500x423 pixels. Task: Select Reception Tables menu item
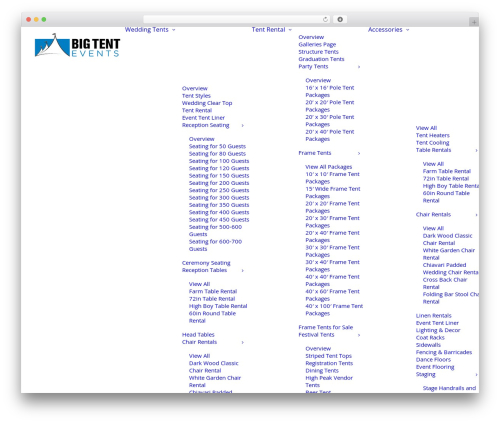(204, 270)
